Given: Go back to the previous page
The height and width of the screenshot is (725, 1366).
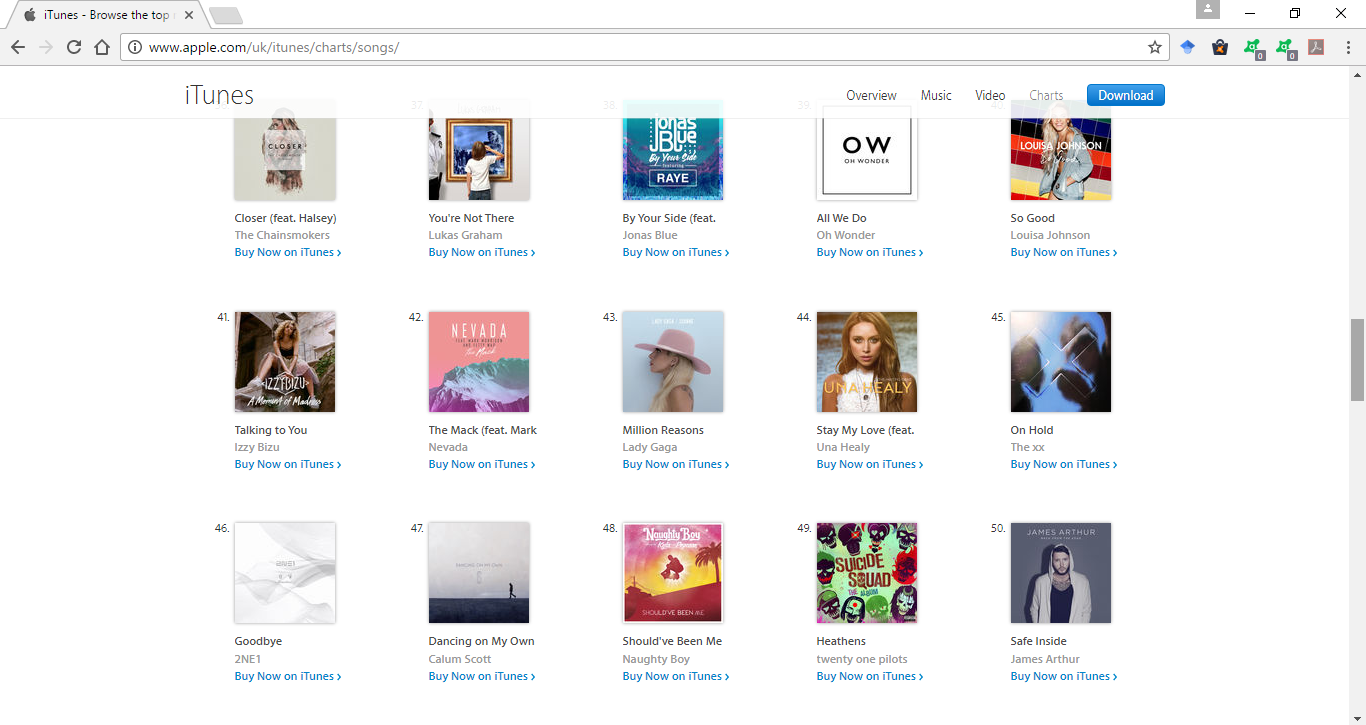Looking at the screenshot, I should click(18, 47).
